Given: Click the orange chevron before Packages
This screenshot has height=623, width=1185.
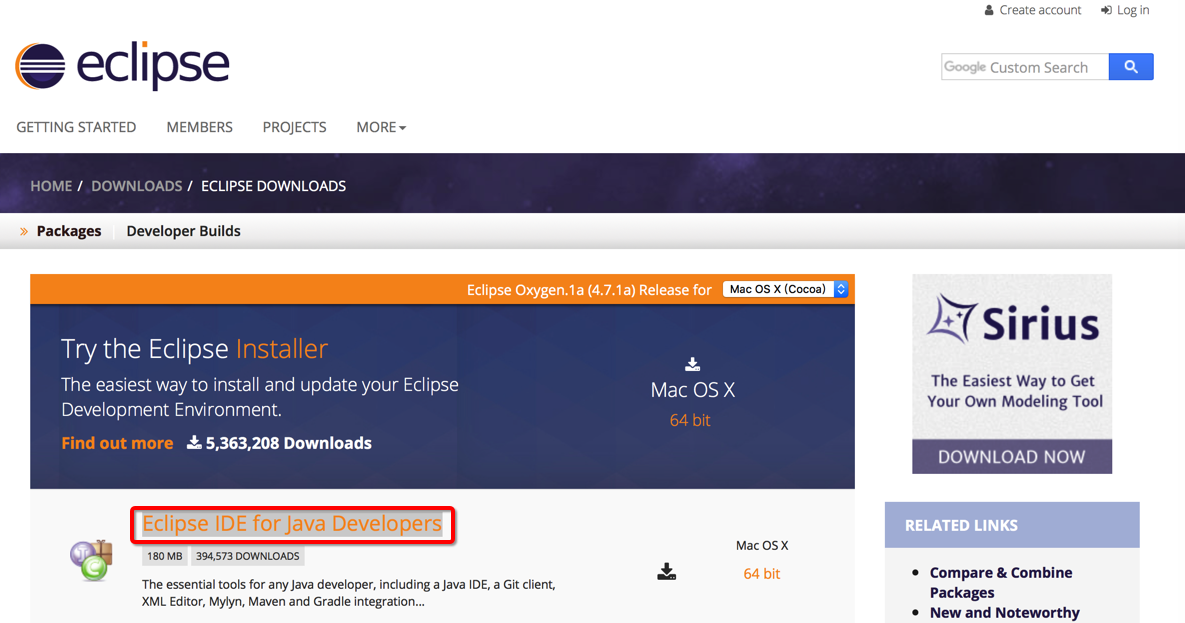Looking at the screenshot, I should (x=23, y=231).
